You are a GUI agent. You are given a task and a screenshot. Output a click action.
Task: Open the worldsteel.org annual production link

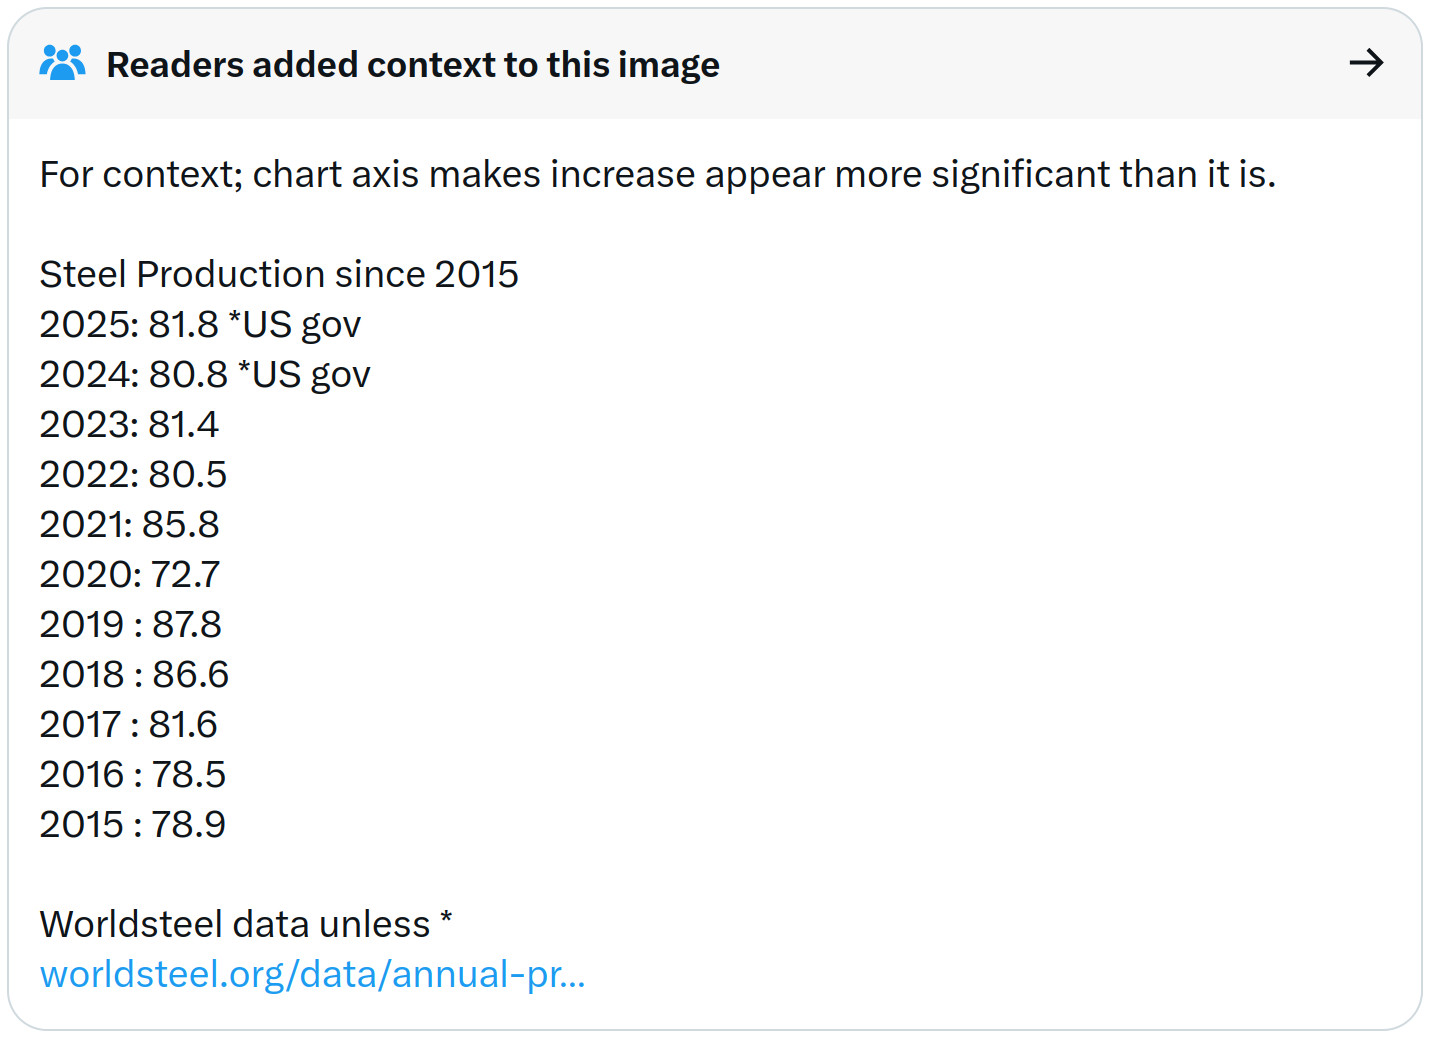(x=312, y=974)
